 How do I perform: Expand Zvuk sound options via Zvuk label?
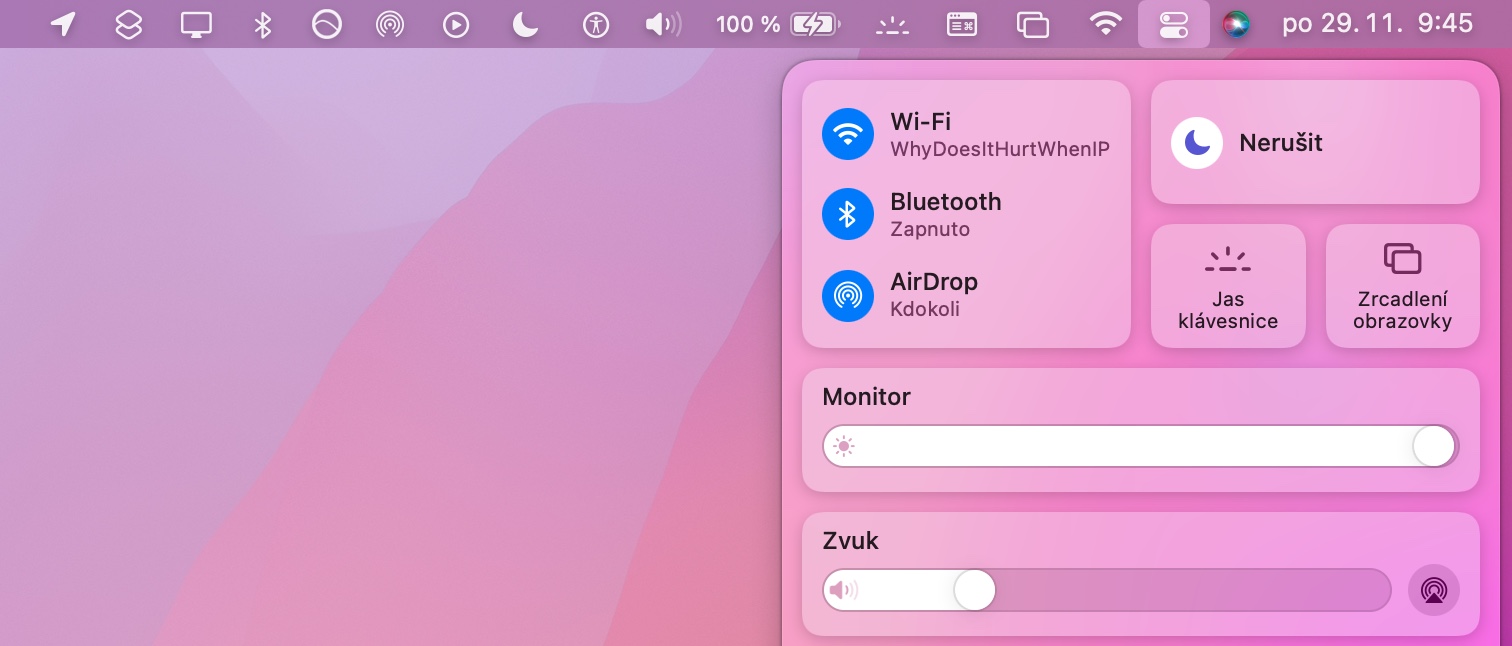pyautogui.click(x=850, y=541)
